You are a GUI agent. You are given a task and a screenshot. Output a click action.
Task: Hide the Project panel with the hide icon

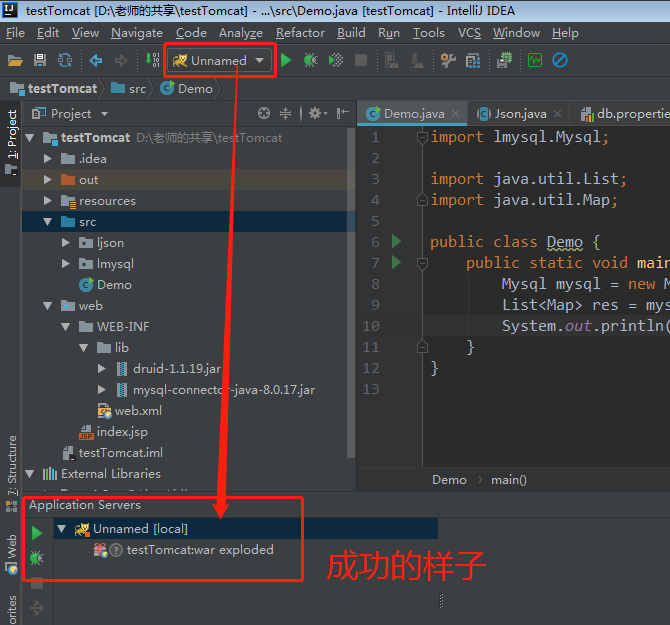click(x=343, y=113)
